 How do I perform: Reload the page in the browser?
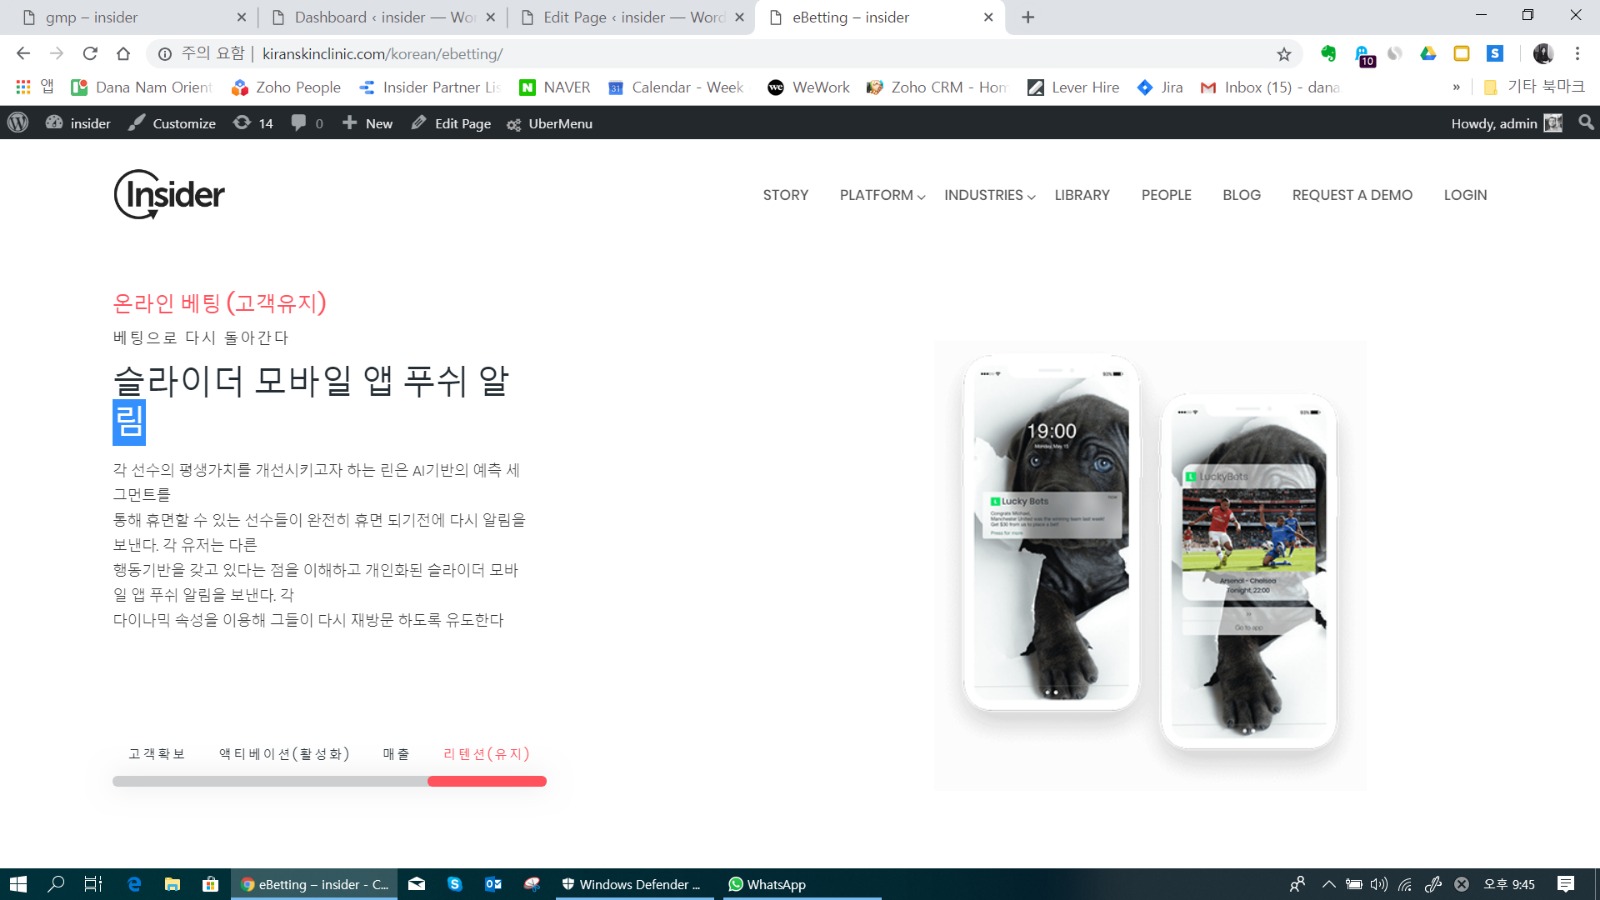pos(90,54)
